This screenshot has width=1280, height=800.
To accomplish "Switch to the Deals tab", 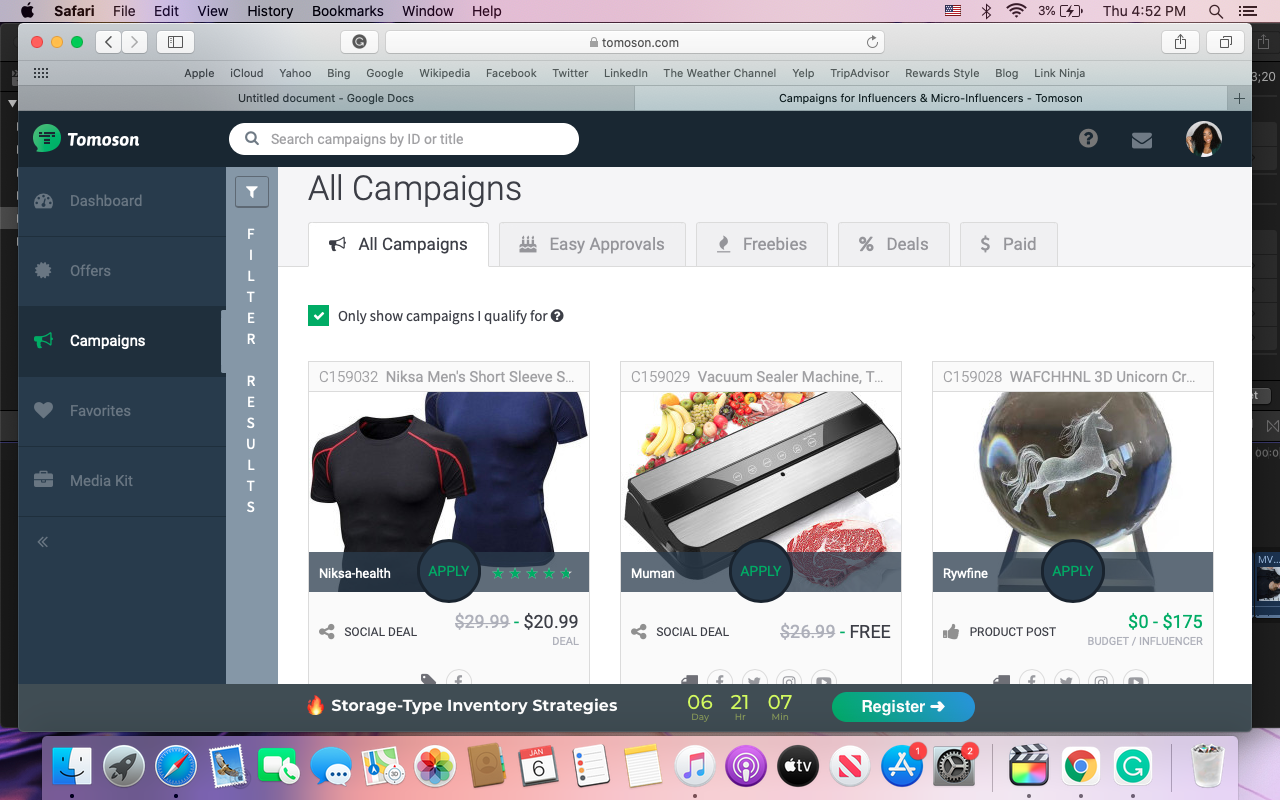I will 893,244.
